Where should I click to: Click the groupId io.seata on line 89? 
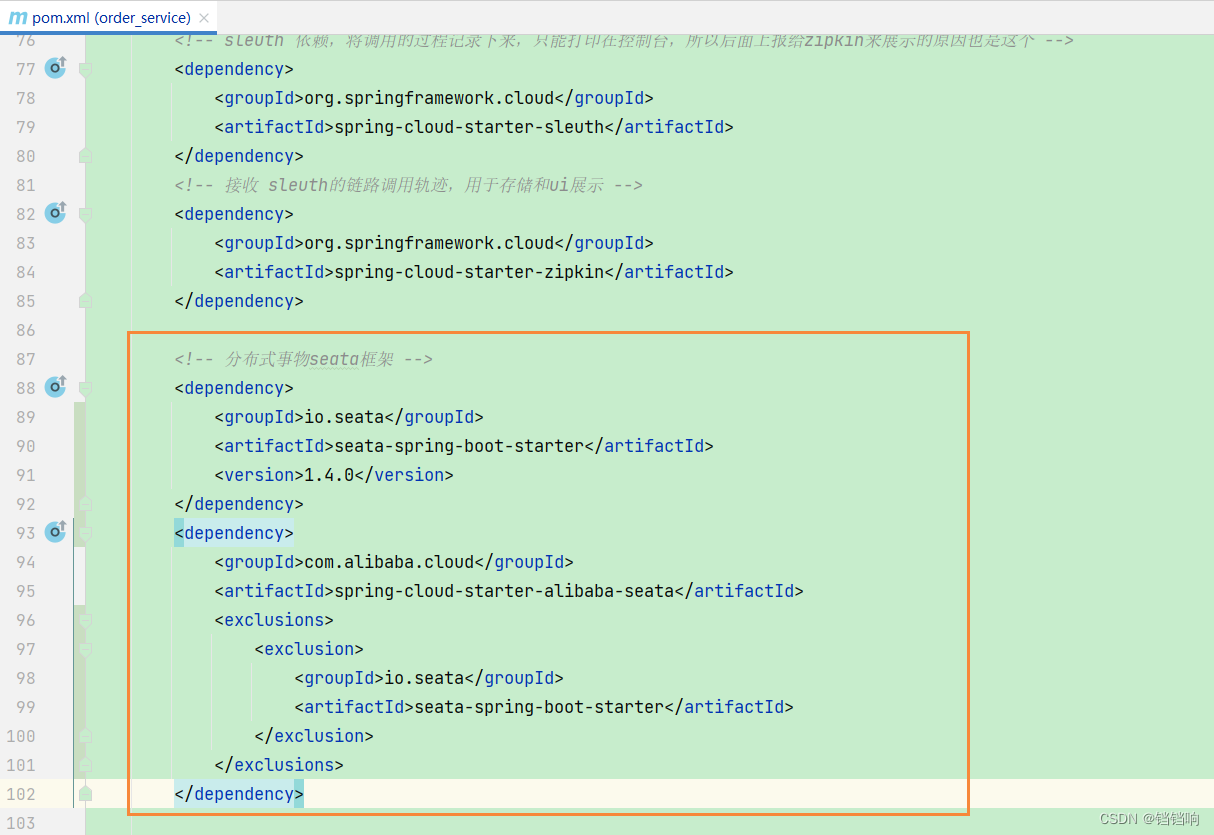(x=344, y=417)
